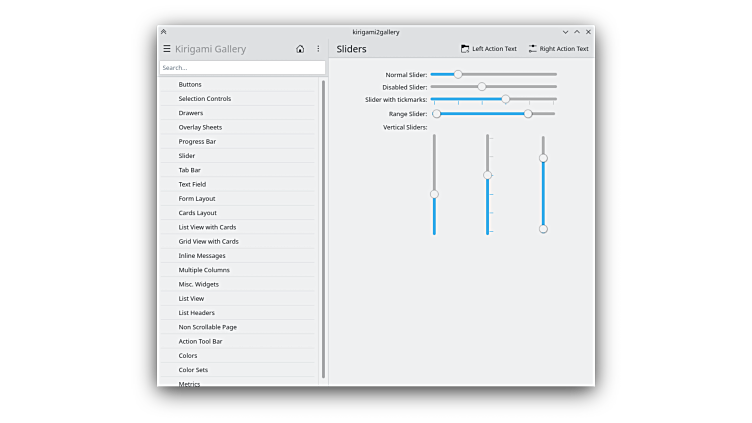
Task: Select Color Sets in the sidebar
Action: point(193,370)
